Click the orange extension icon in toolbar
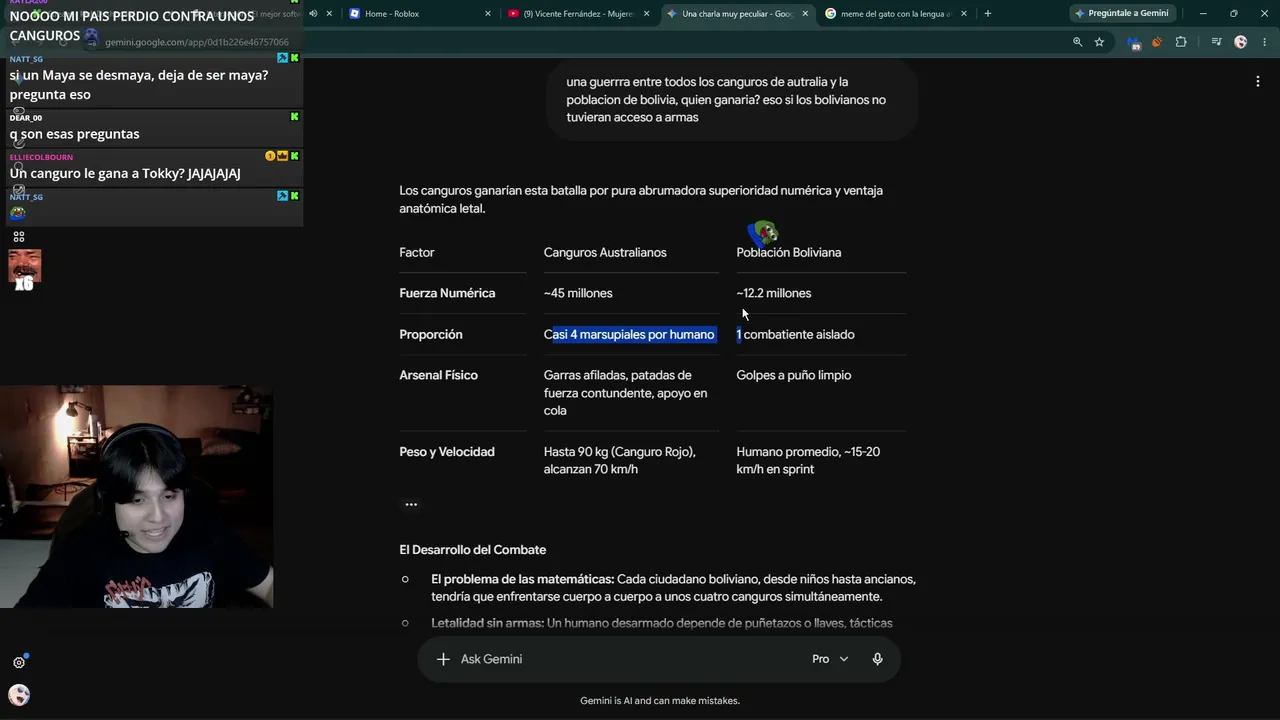This screenshot has width=1280, height=720. [1157, 42]
